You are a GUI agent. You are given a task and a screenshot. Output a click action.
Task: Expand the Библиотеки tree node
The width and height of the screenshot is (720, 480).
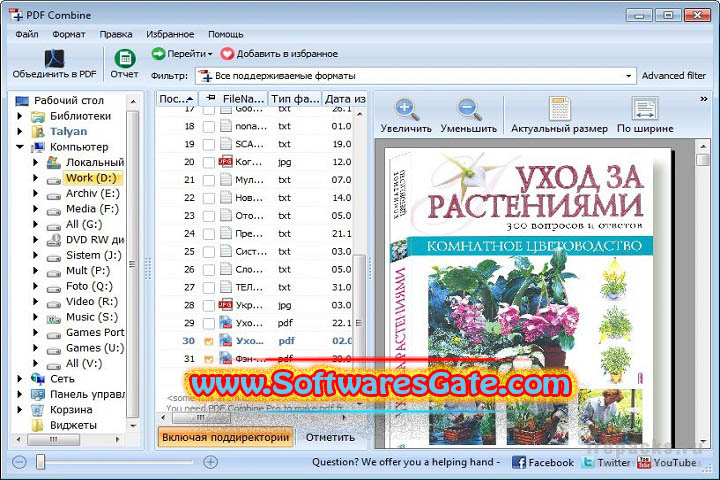19,116
